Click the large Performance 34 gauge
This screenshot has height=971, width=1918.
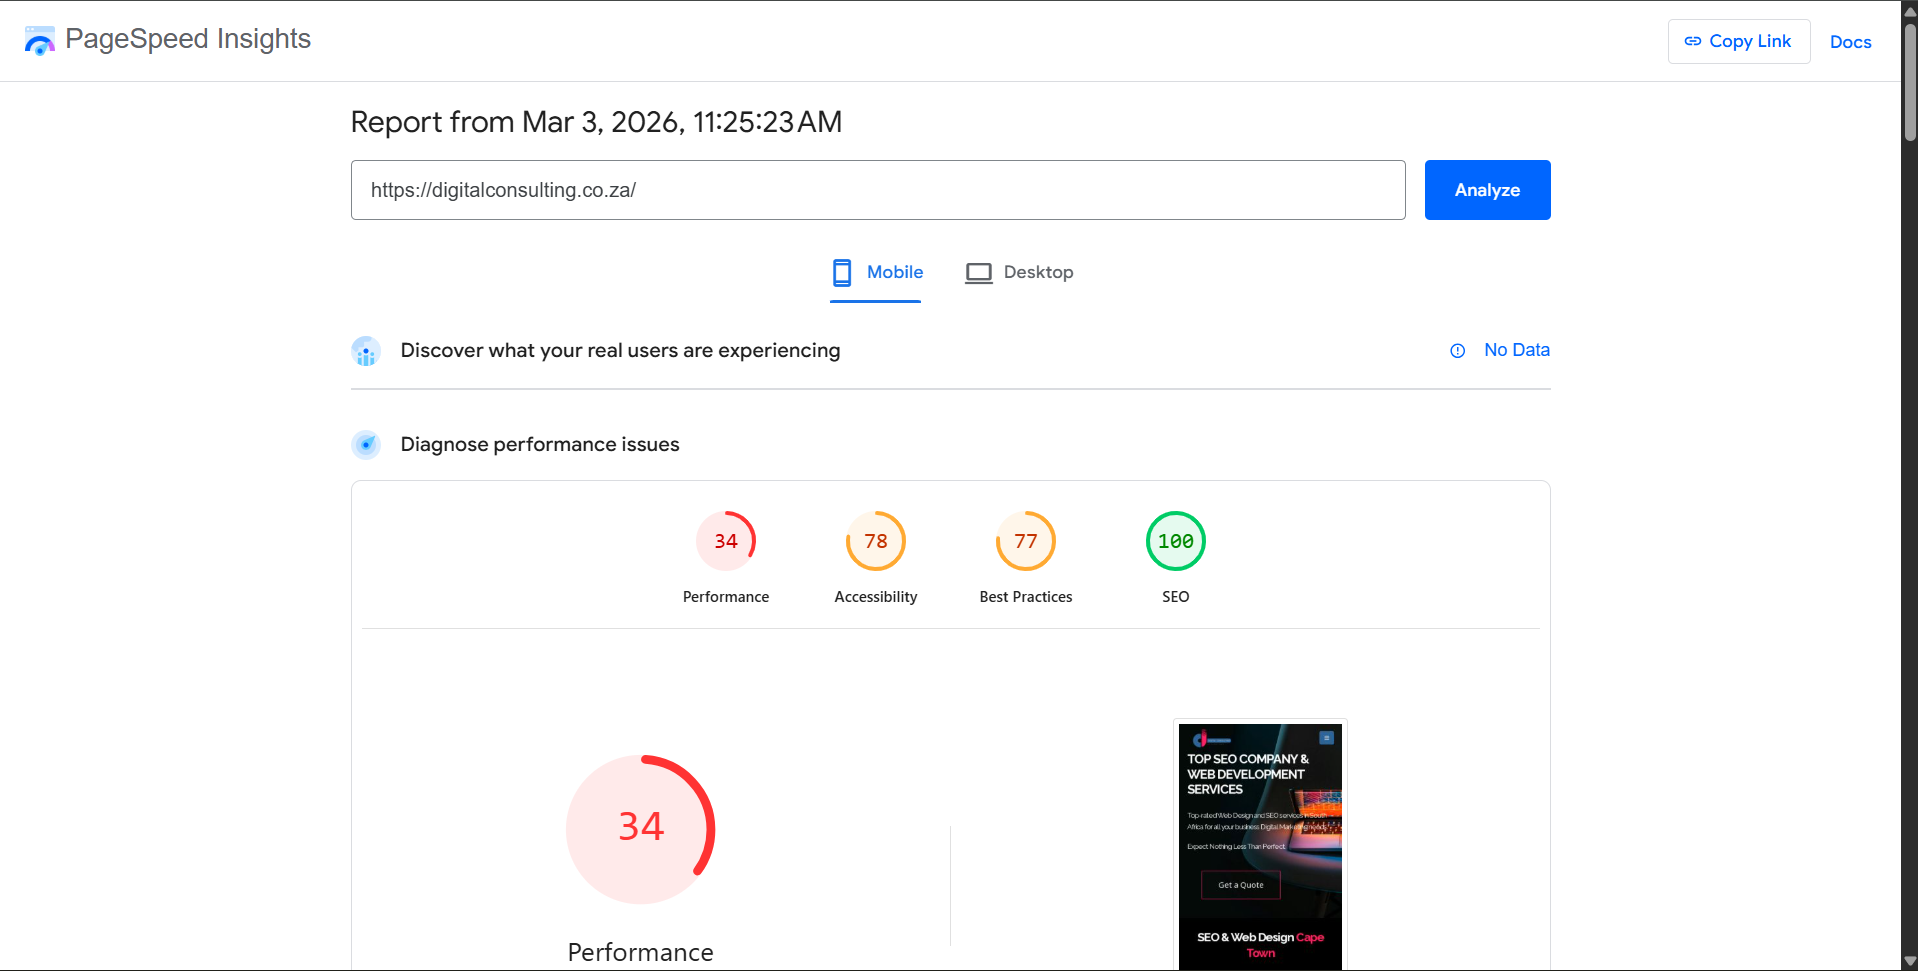pyautogui.click(x=641, y=829)
